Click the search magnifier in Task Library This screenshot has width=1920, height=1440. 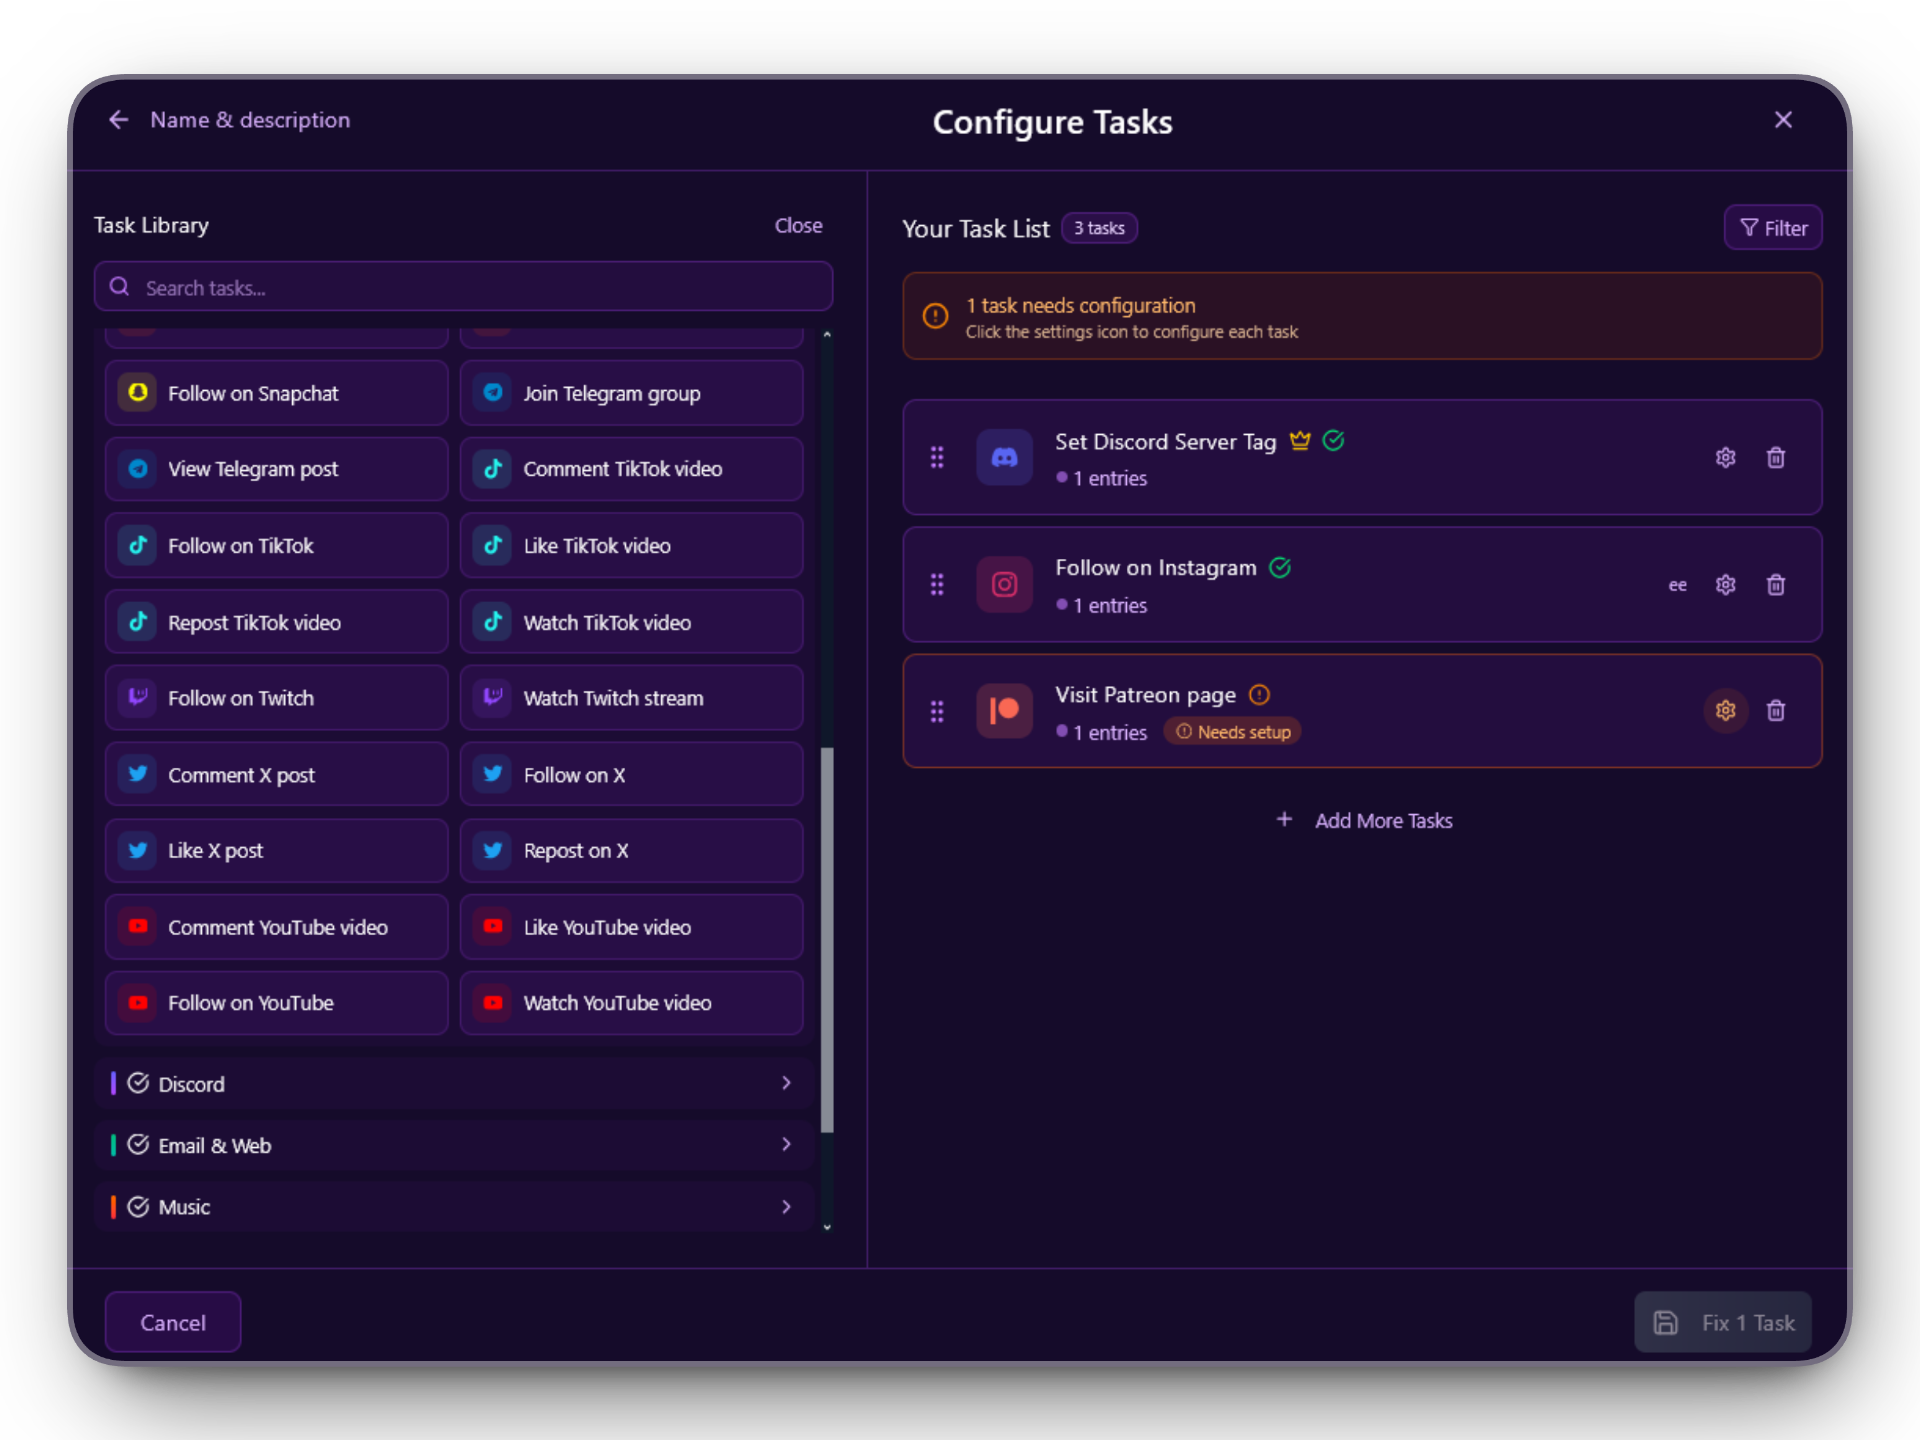pos(120,286)
